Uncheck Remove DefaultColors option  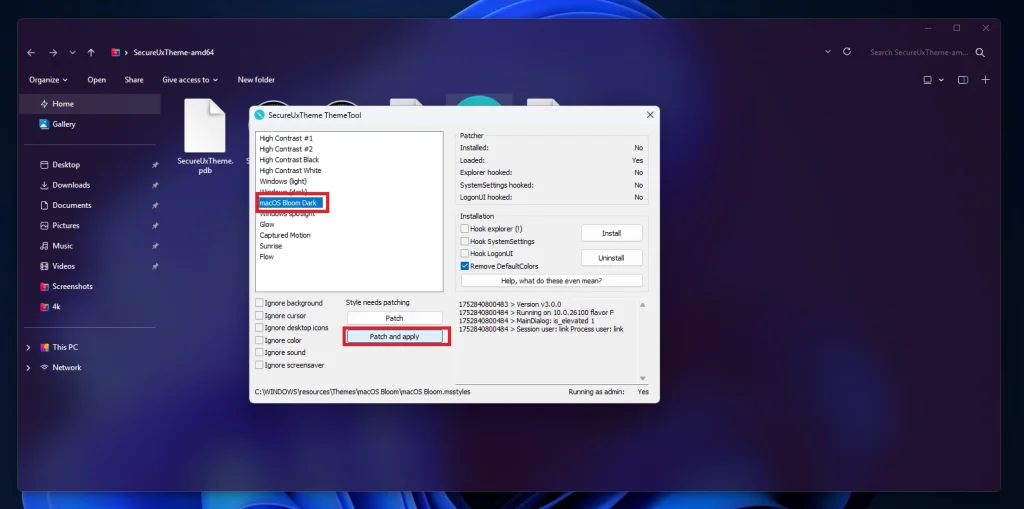click(x=464, y=267)
